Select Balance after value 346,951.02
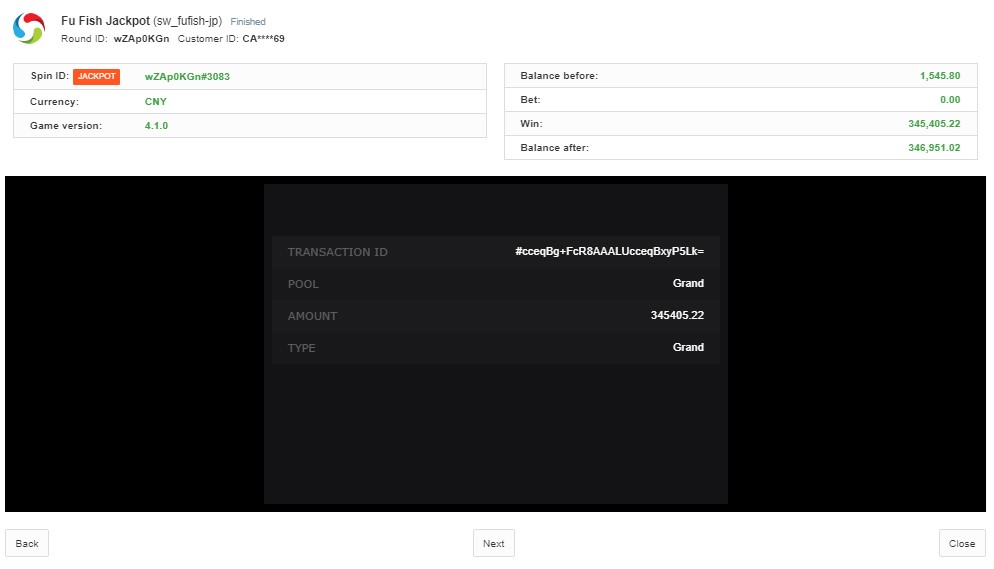 pyautogui.click(x=934, y=148)
